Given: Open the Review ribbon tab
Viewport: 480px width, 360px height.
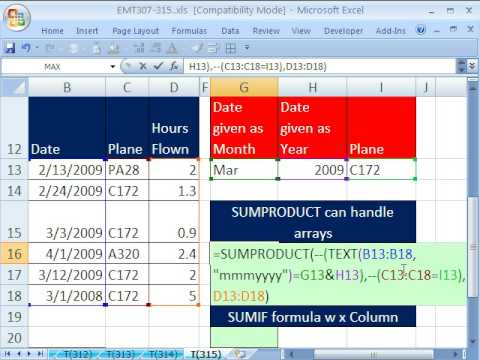Looking at the screenshot, I should pyautogui.click(x=266, y=31).
